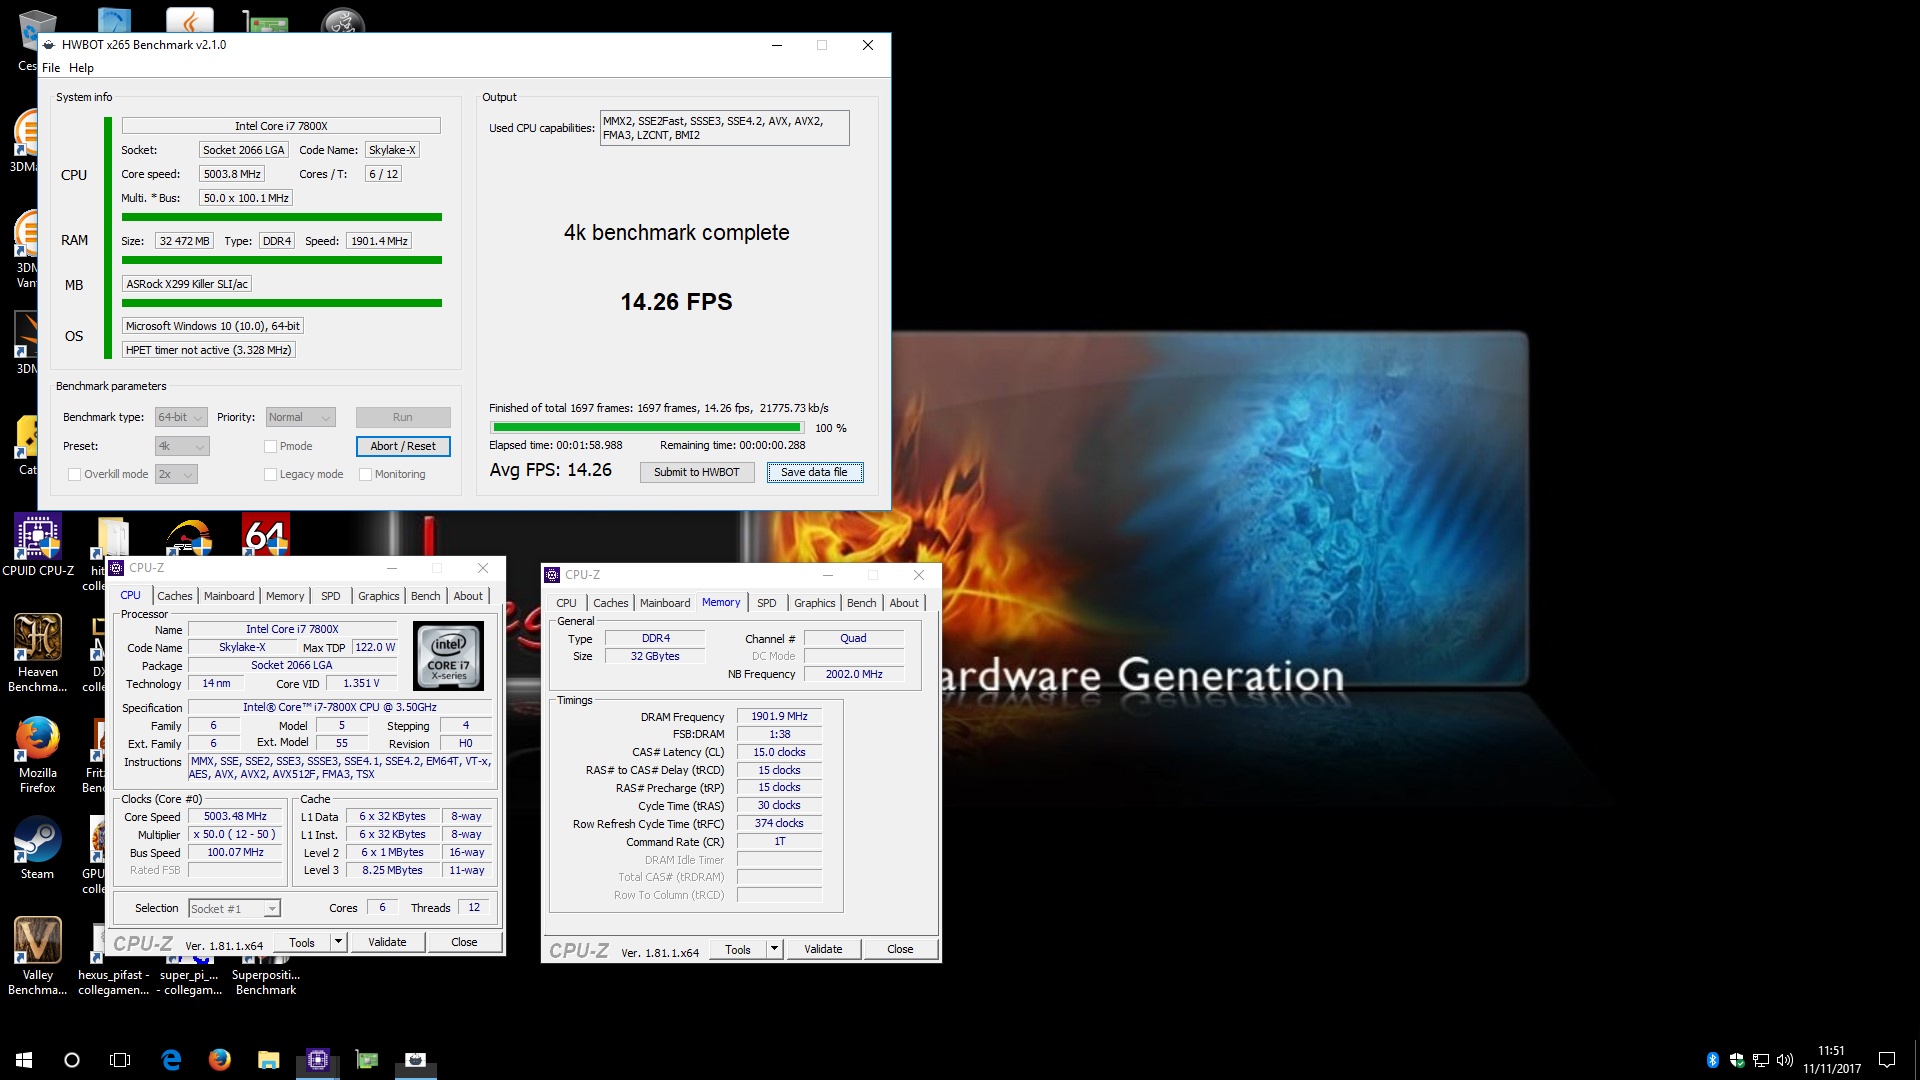The height and width of the screenshot is (1080, 1920).
Task: Click Intel Core i7 7800X name field in HWBOT
Action: (281, 126)
